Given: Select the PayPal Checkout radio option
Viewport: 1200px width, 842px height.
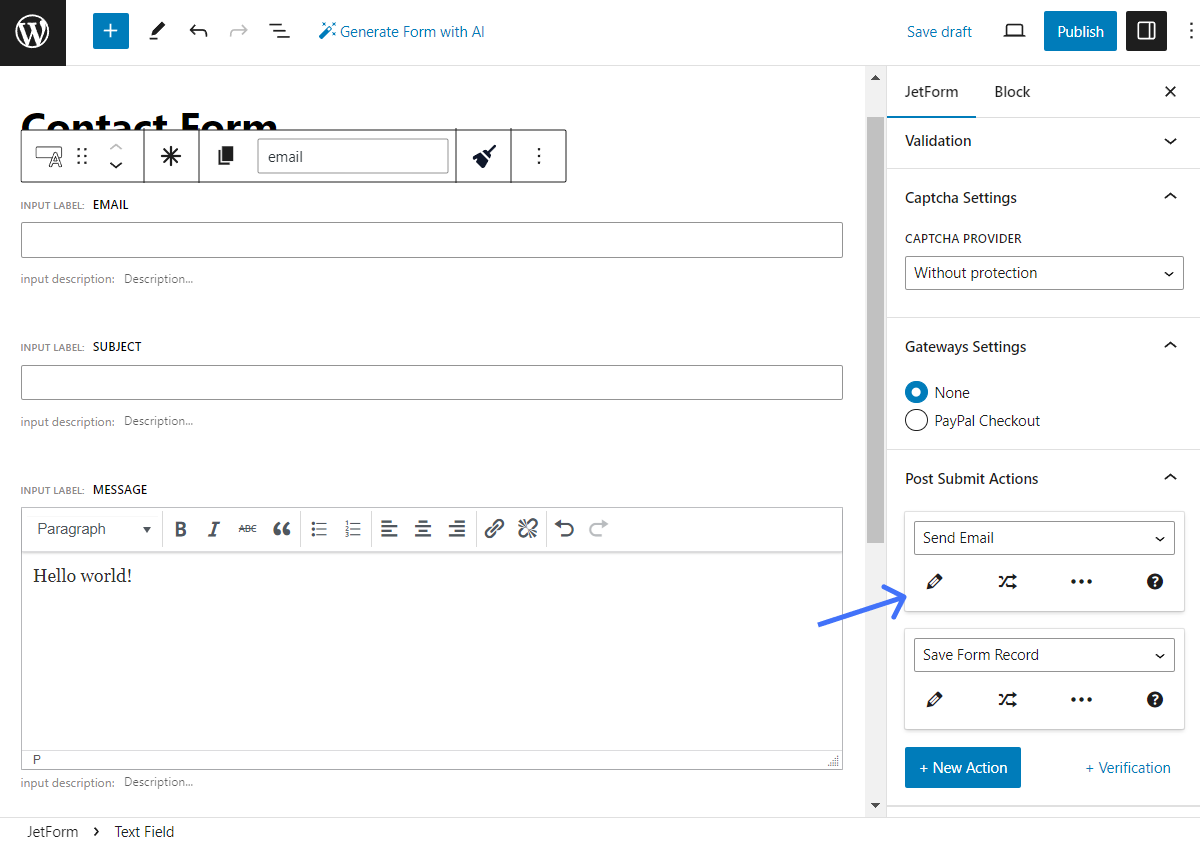Looking at the screenshot, I should (x=916, y=421).
